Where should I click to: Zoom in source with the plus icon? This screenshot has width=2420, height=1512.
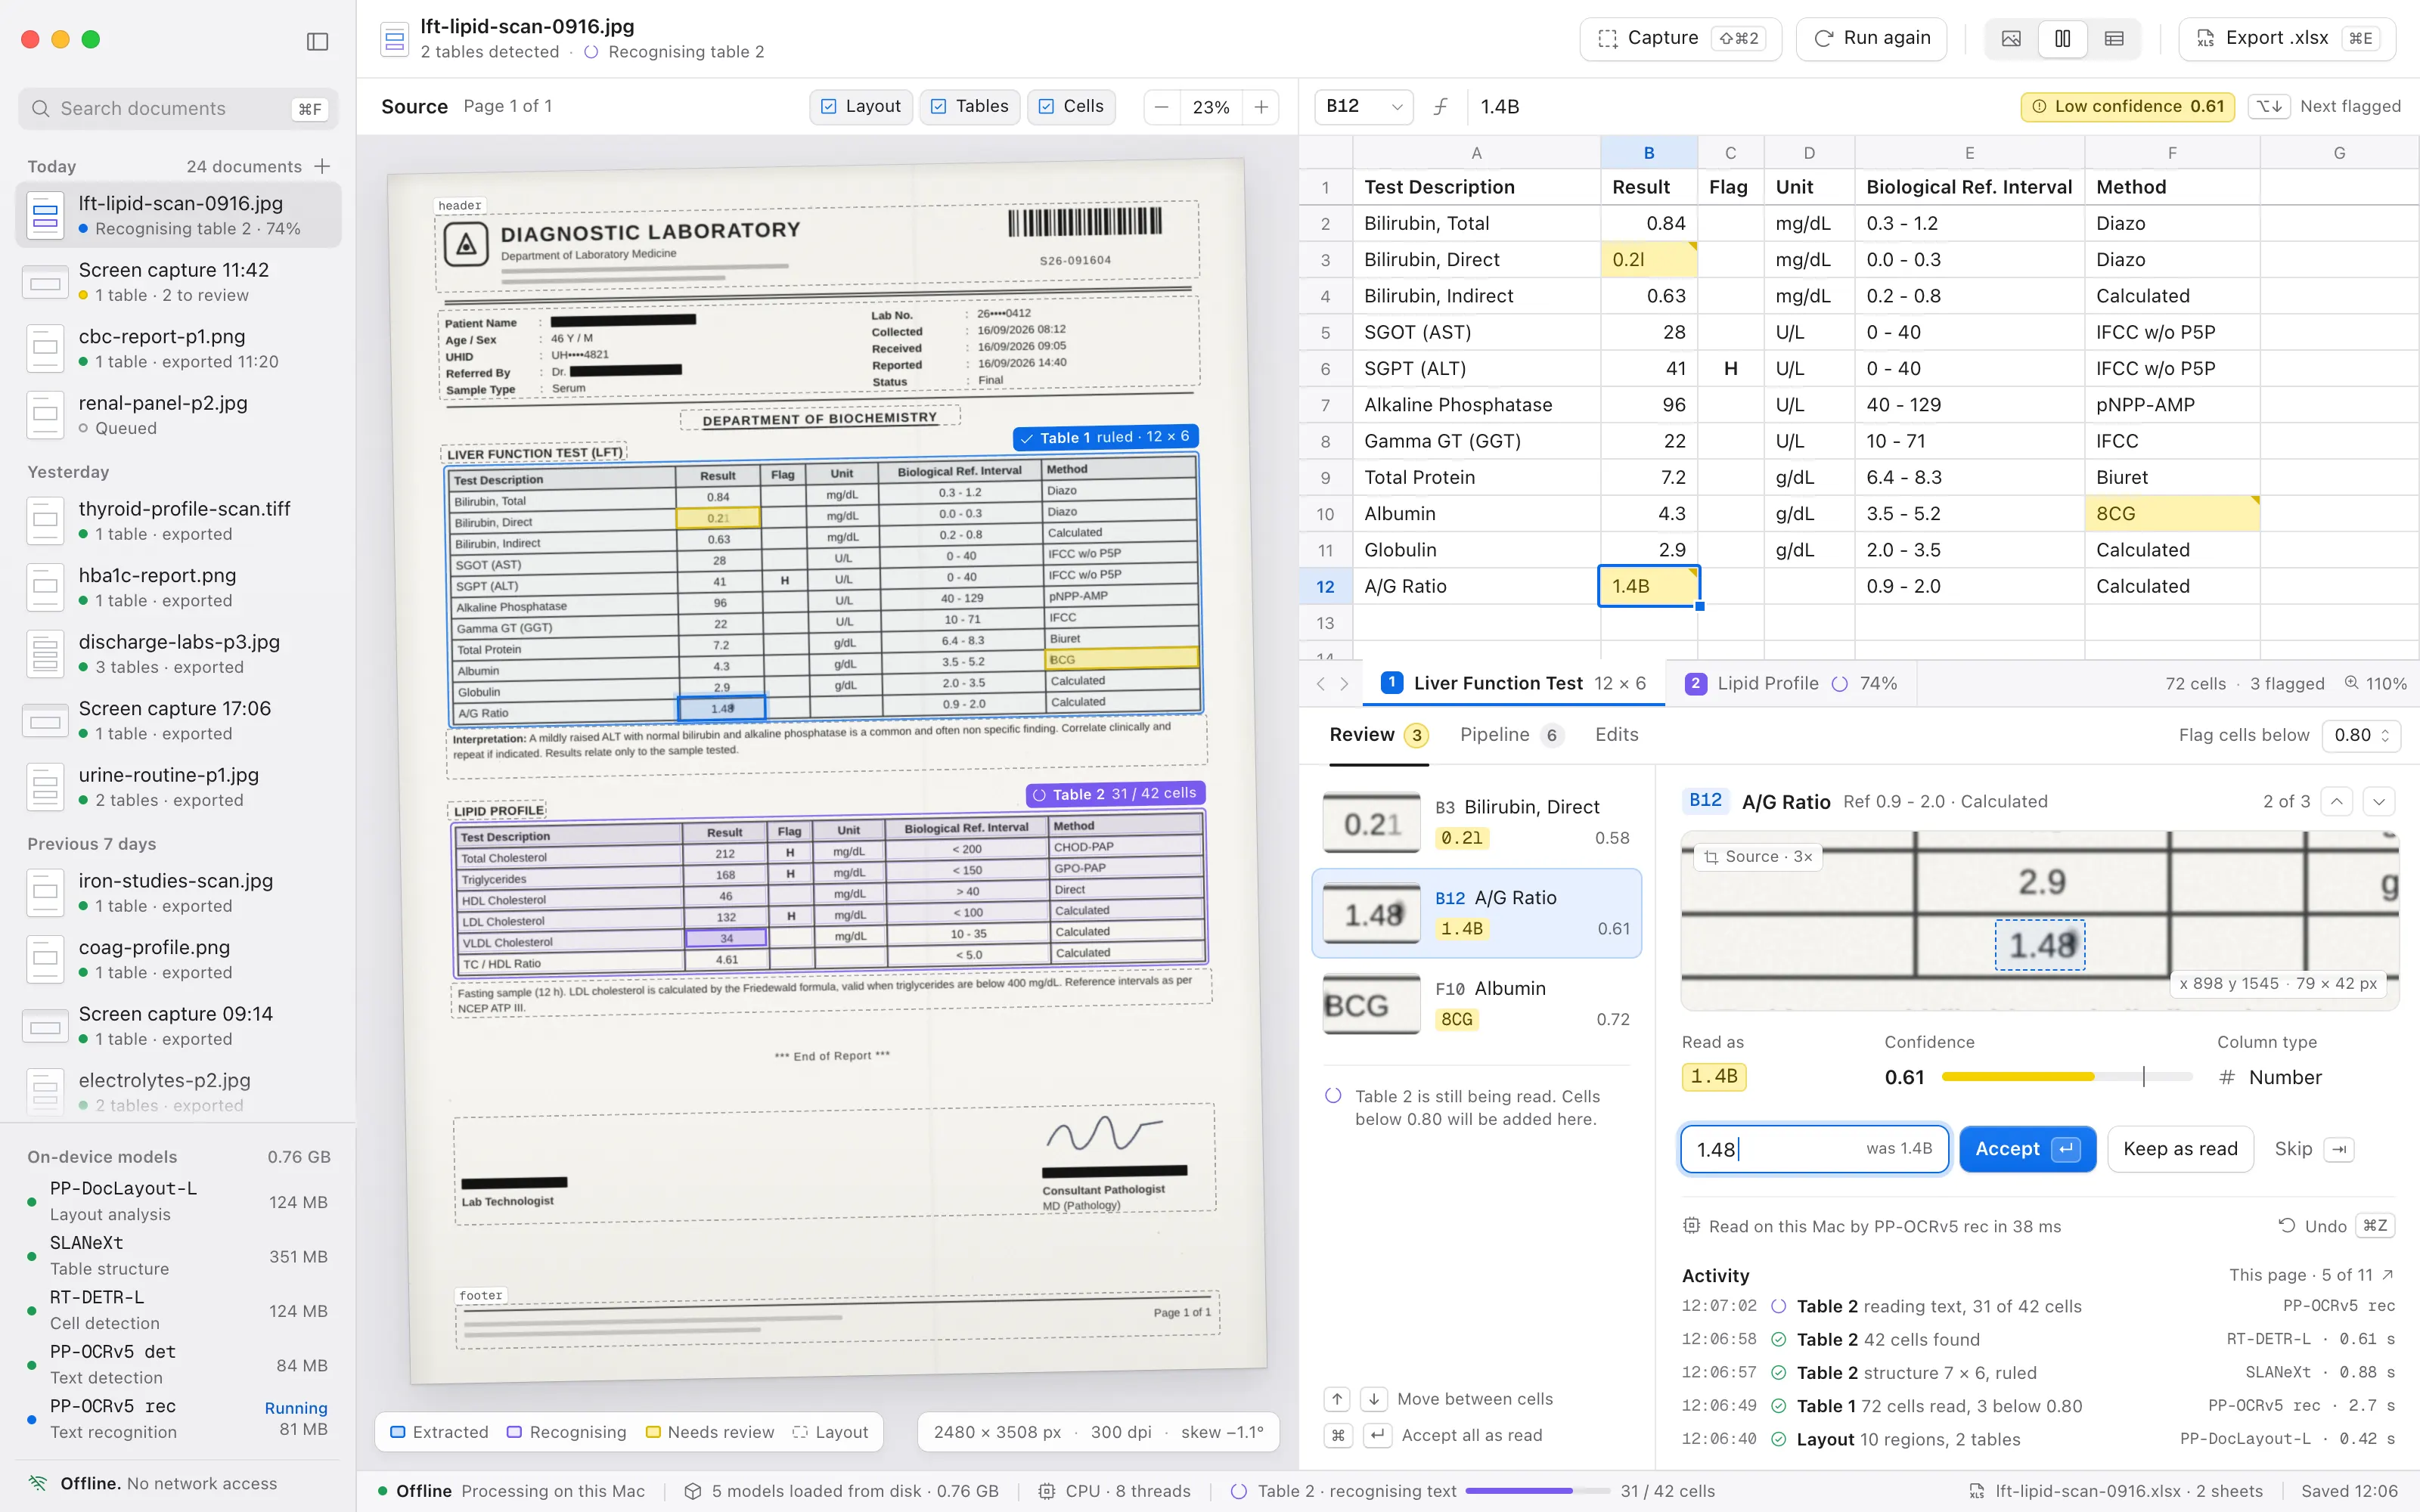click(1261, 107)
